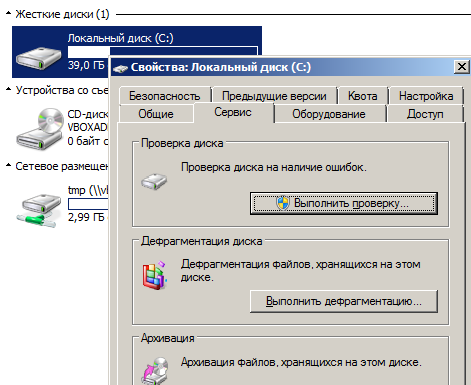Switch to the Доступ tab

[x=425, y=114]
